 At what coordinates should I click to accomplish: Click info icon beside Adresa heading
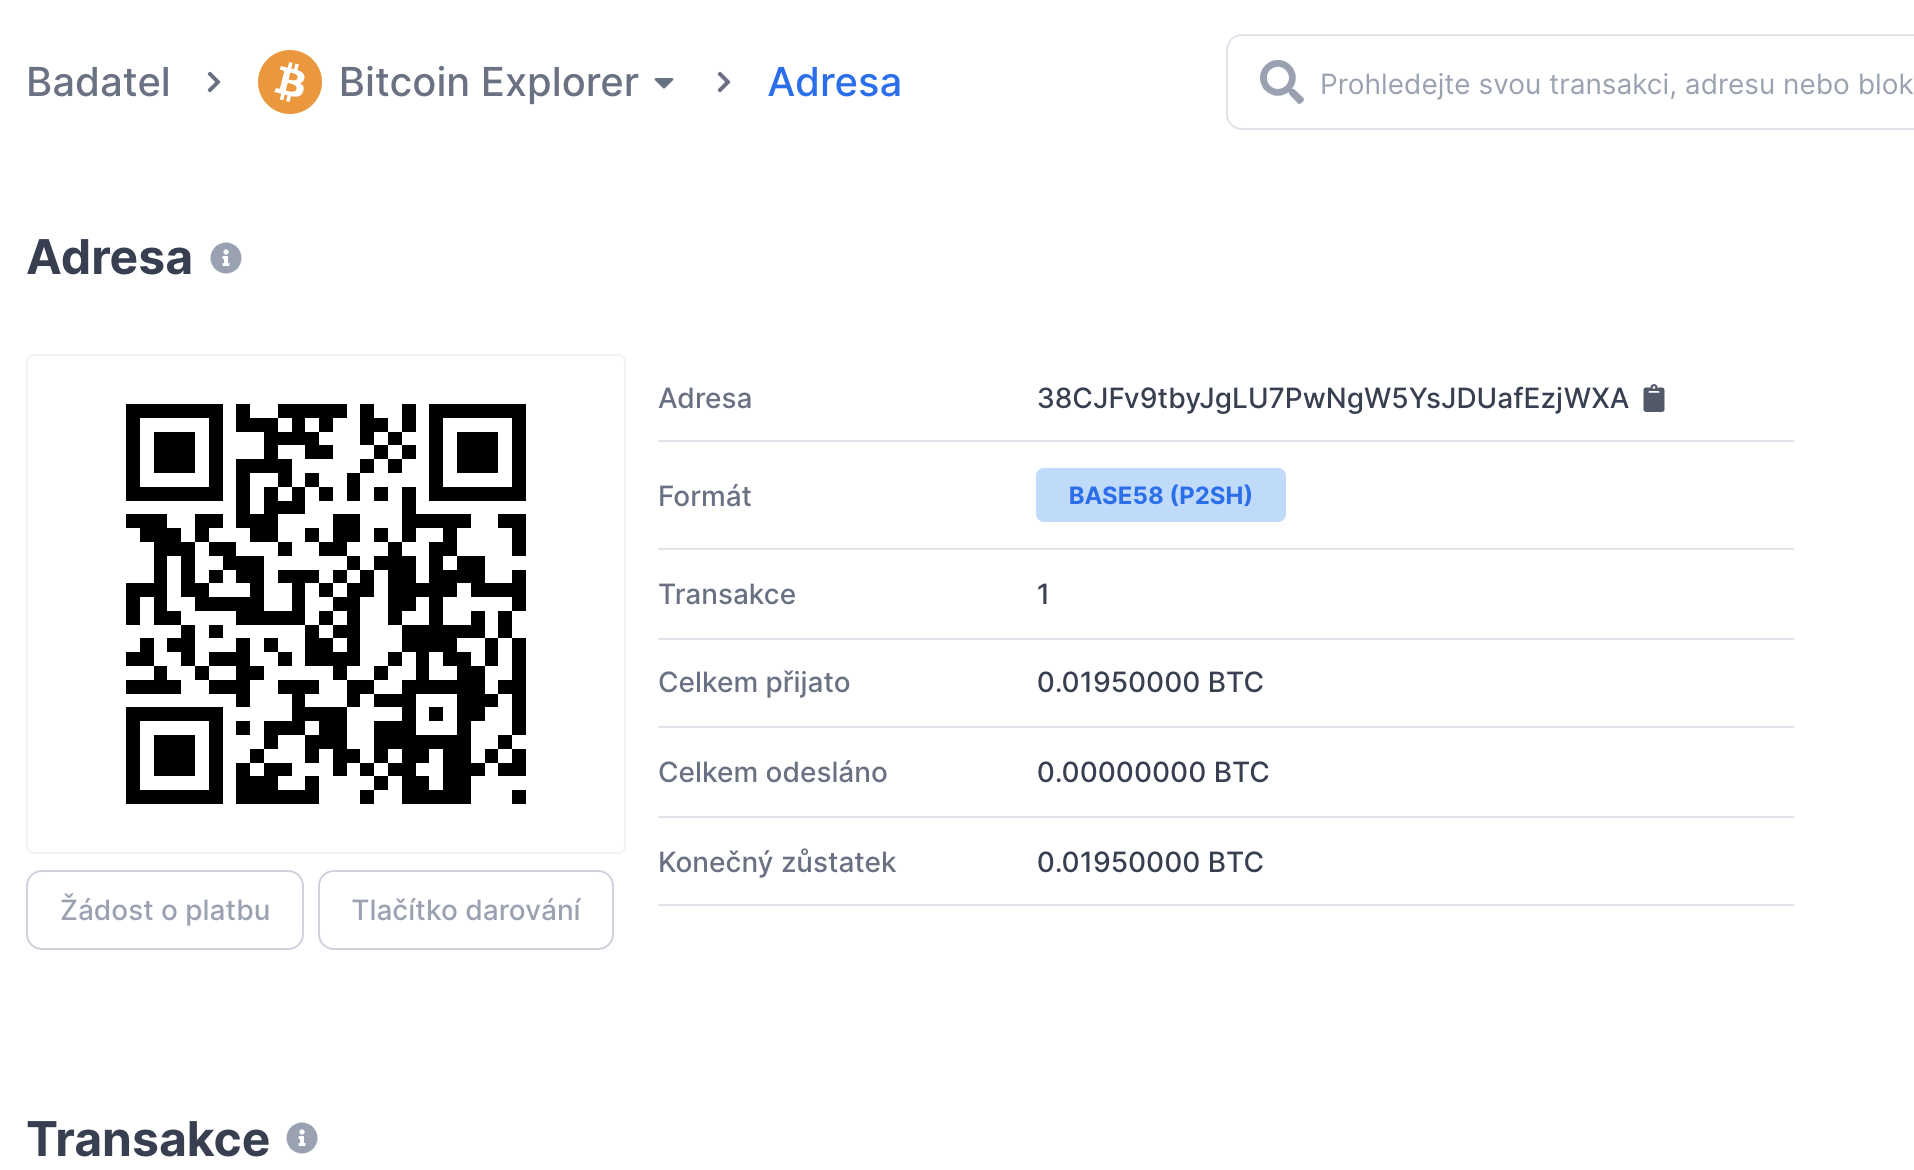pos(226,258)
